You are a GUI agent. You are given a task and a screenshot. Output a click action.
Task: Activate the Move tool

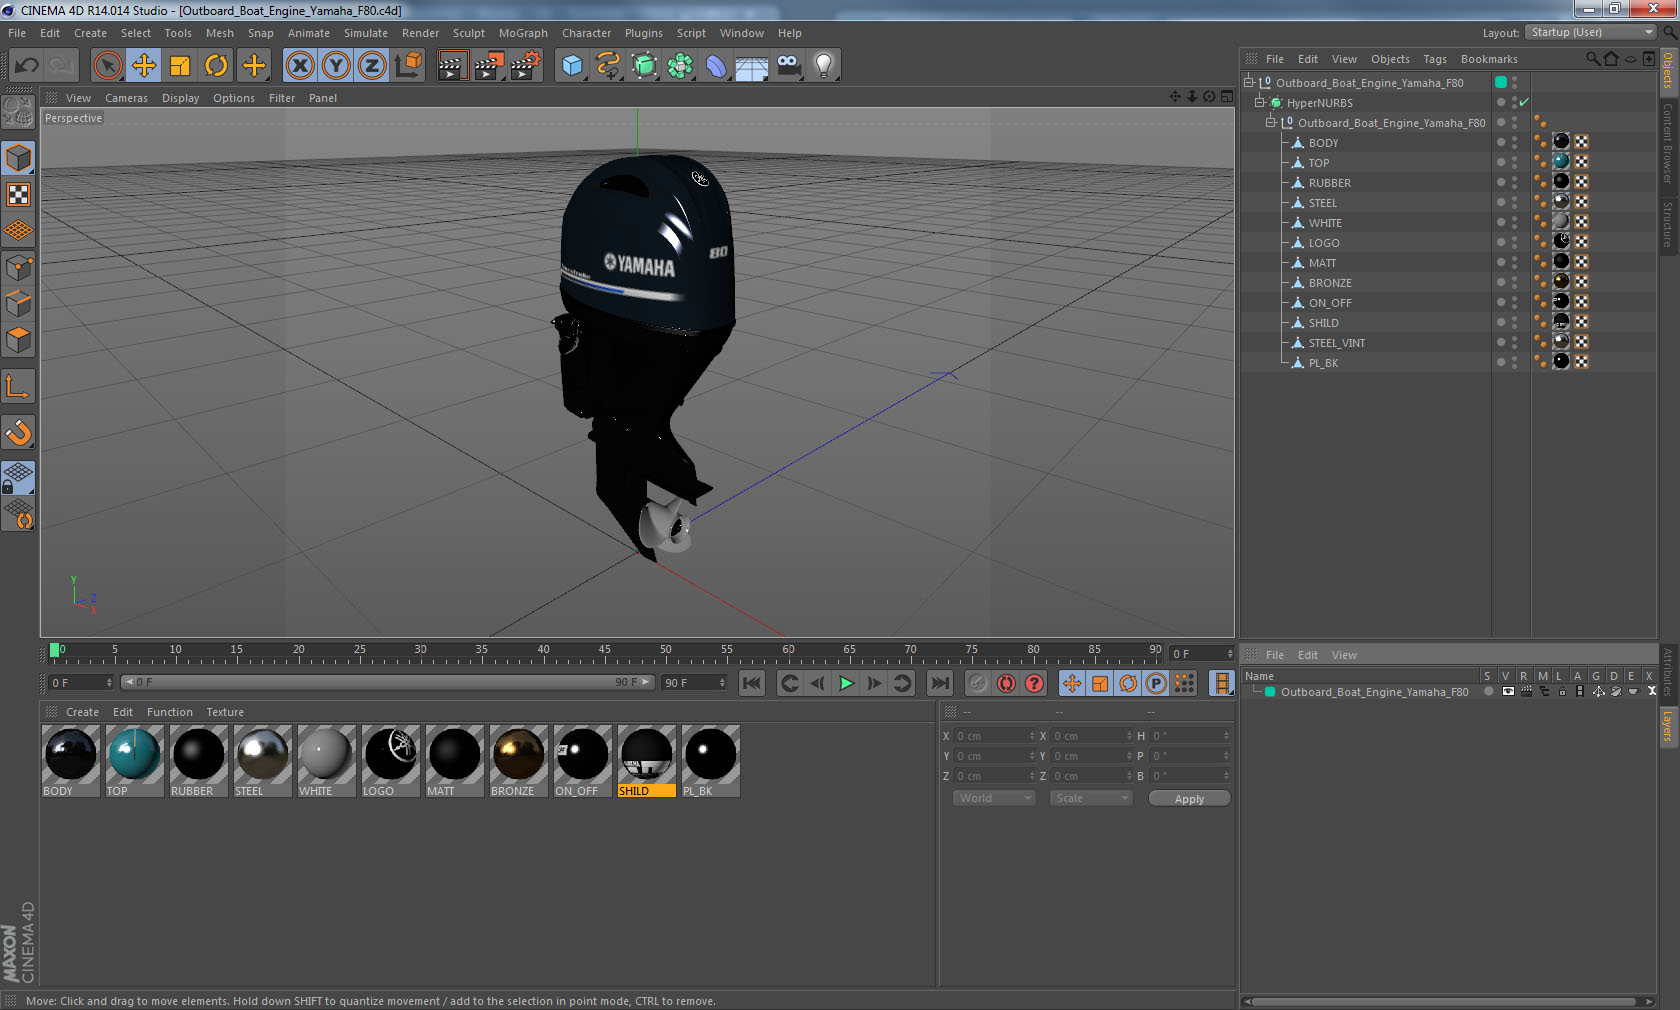tap(144, 66)
